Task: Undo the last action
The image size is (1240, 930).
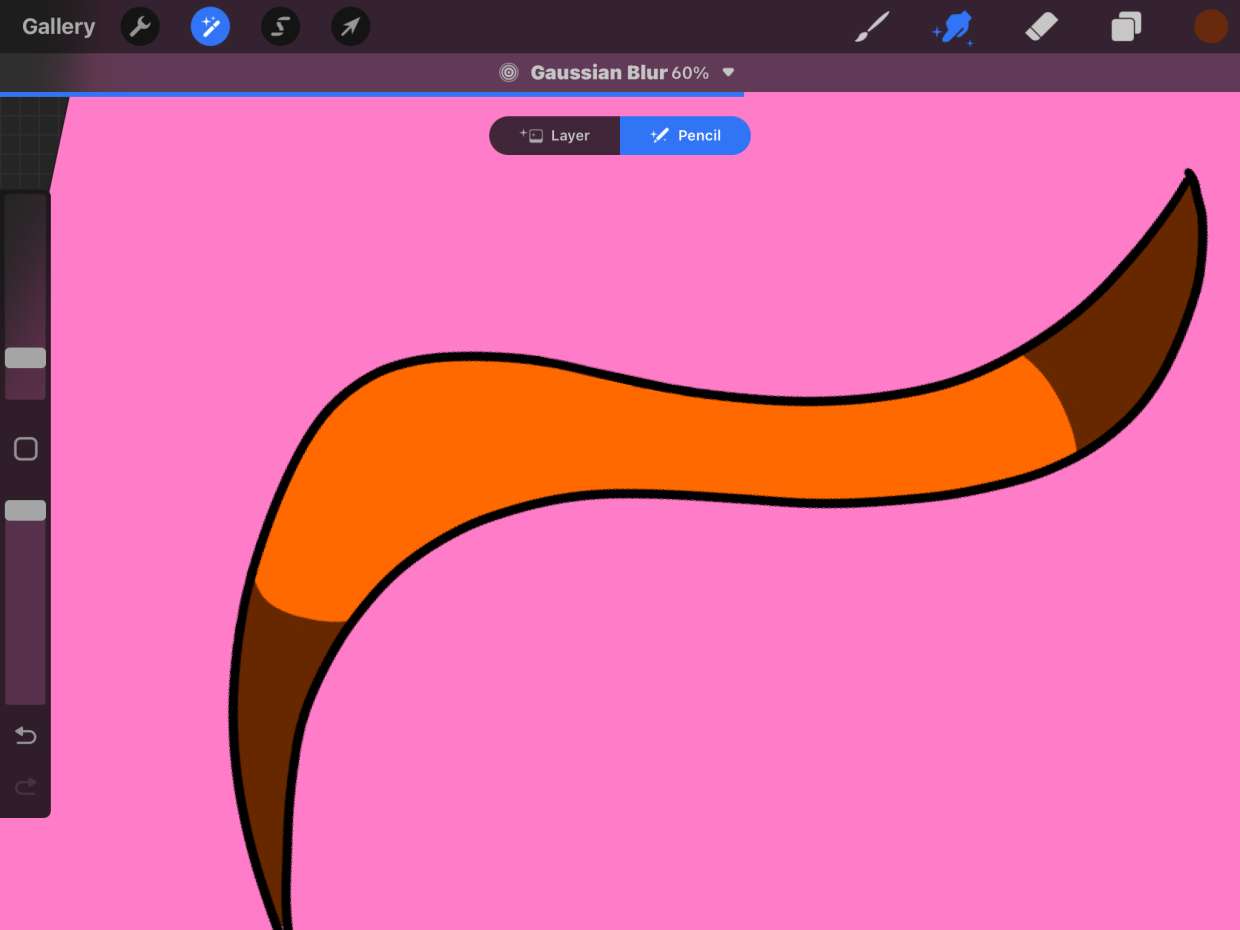Action: click(26, 737)
